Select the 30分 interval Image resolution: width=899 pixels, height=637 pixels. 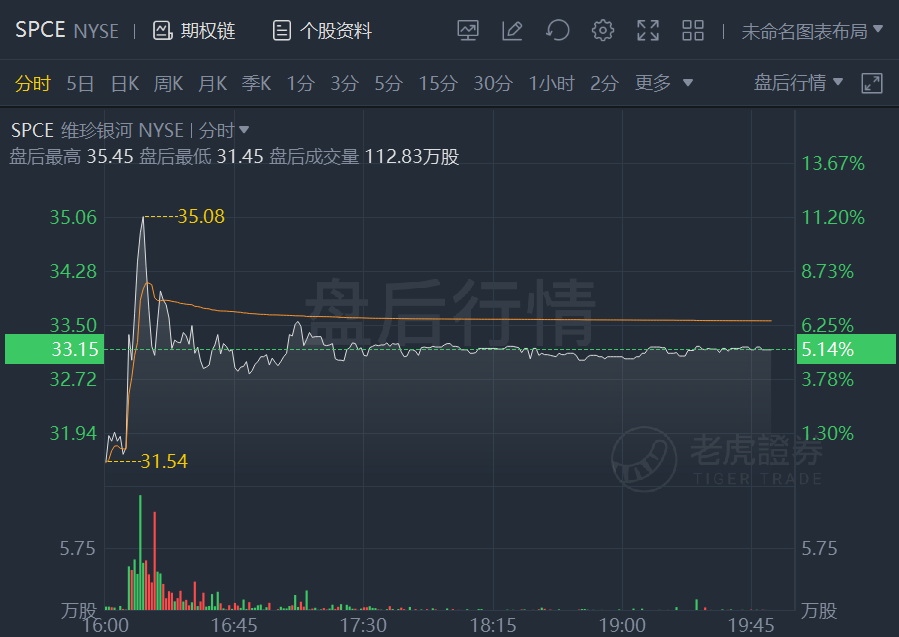tap(493, 84)
